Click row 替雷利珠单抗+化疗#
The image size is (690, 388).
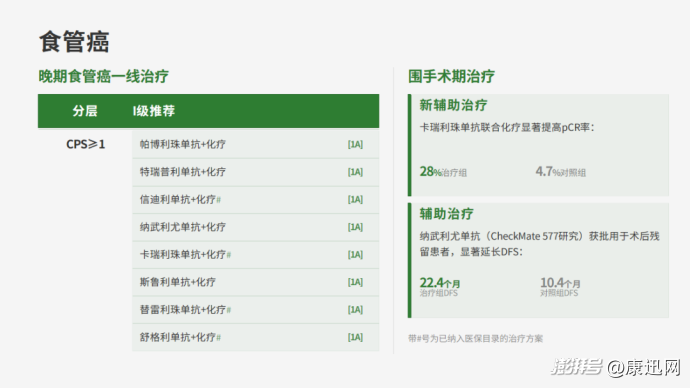click(255, 310)
